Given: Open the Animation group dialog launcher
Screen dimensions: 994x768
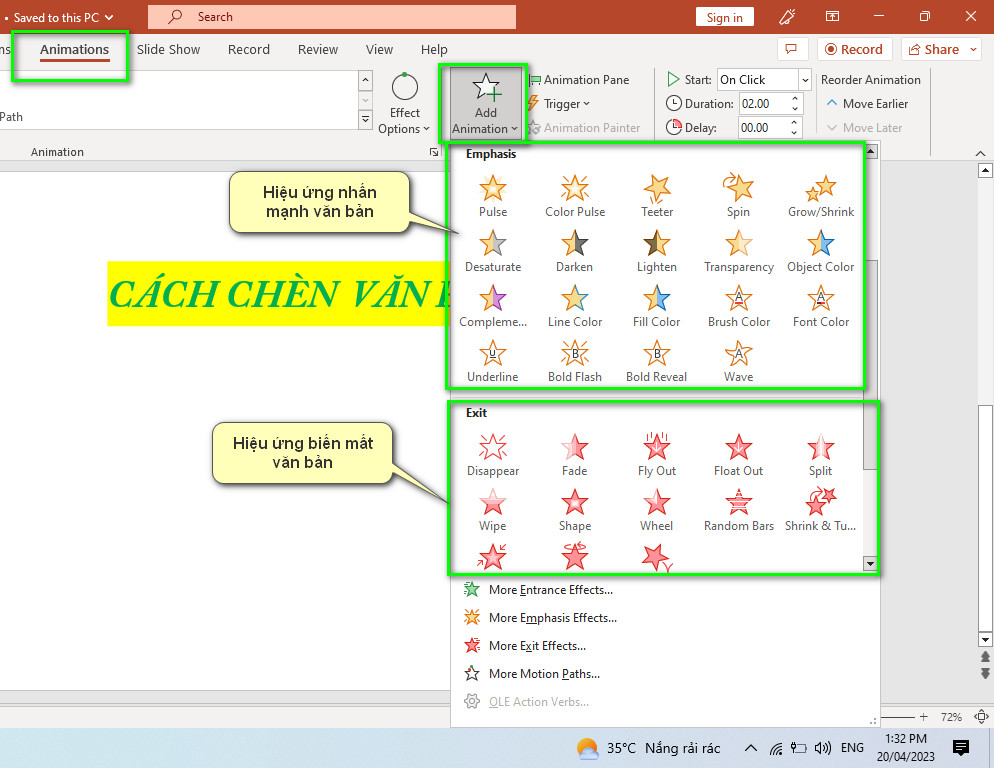Looking at the screenshot, I should tap(434, 152).
